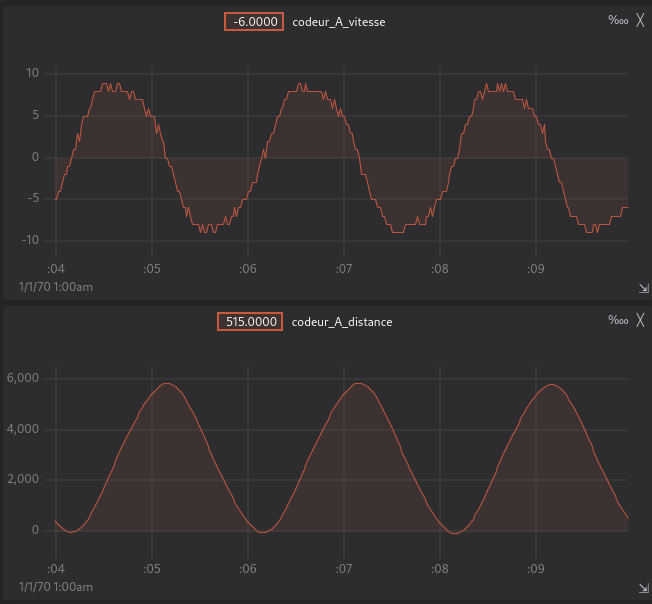Click the per-mille icon on codeur_A_distance chart
The height and width of the screenshot is (604, 652).
[617, 320]
